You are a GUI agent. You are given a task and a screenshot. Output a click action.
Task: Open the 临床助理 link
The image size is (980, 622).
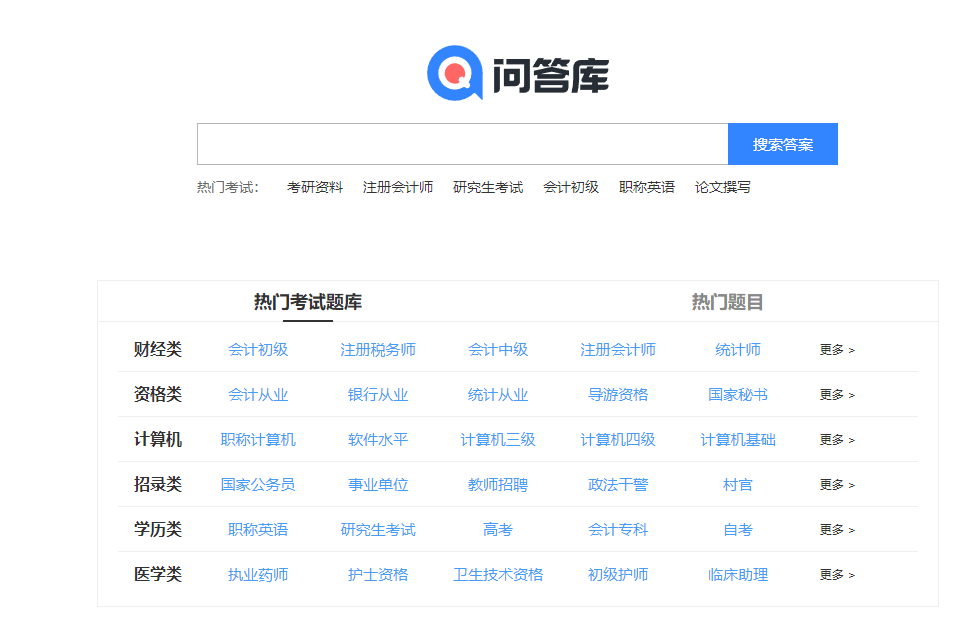[x=738, y=574]
